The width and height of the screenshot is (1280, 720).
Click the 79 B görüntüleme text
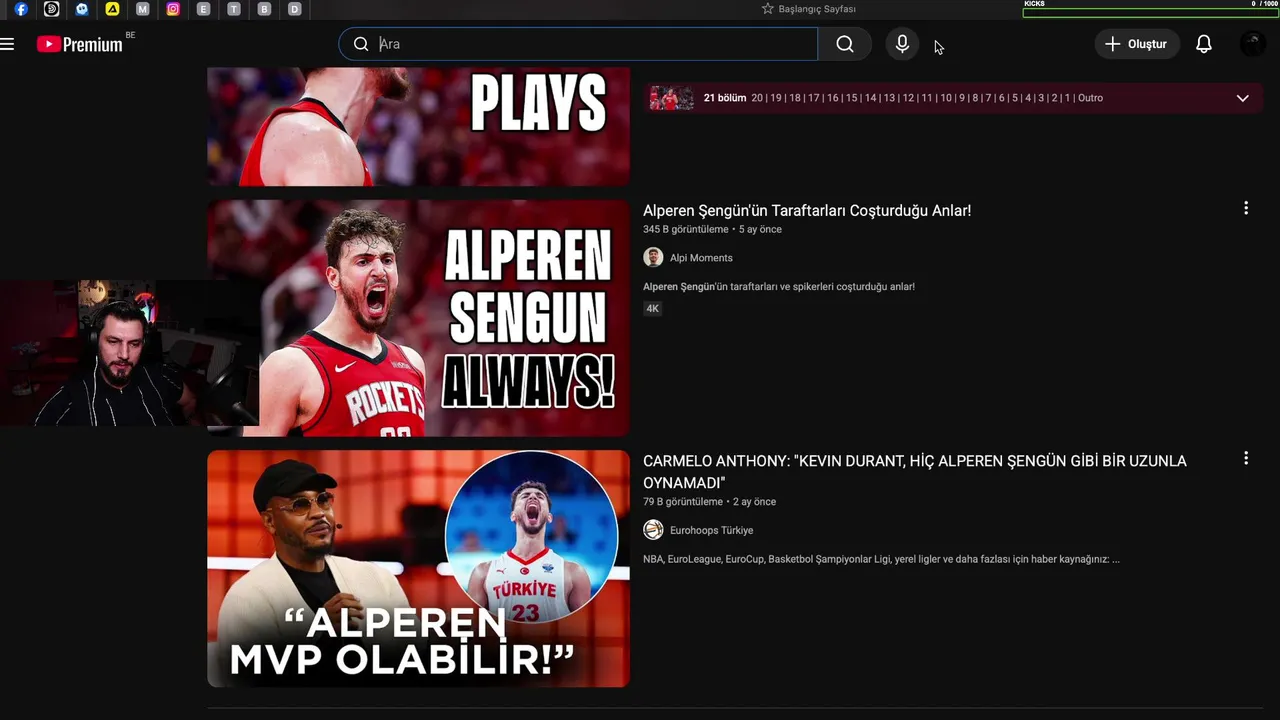point(683,502)
